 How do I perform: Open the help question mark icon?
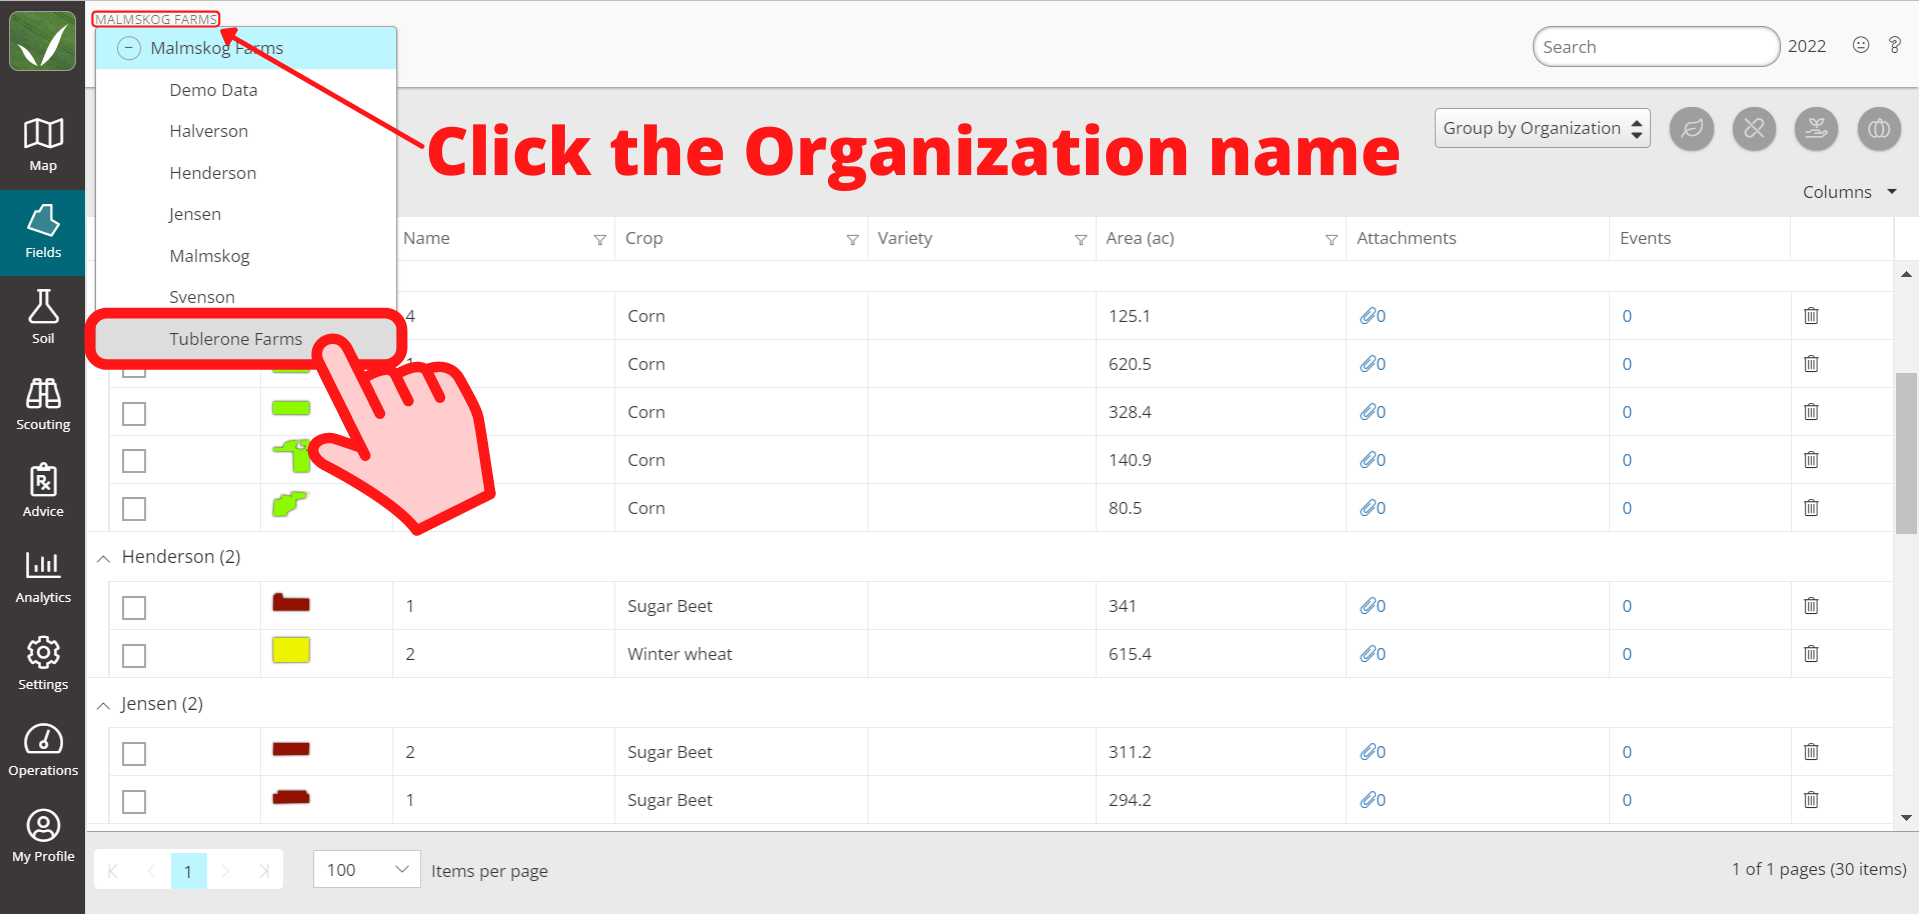tap(1895, 45)
